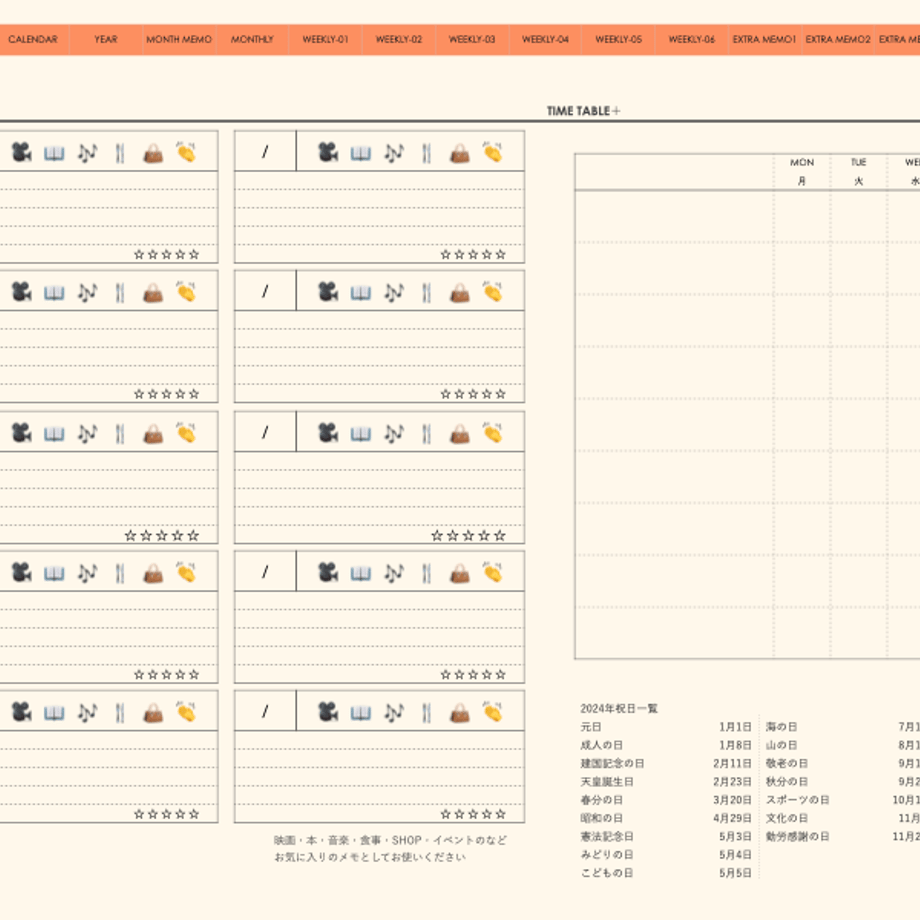Click the MON column header in time table
The image size is (920, 920).
click(x=801, y=171)
